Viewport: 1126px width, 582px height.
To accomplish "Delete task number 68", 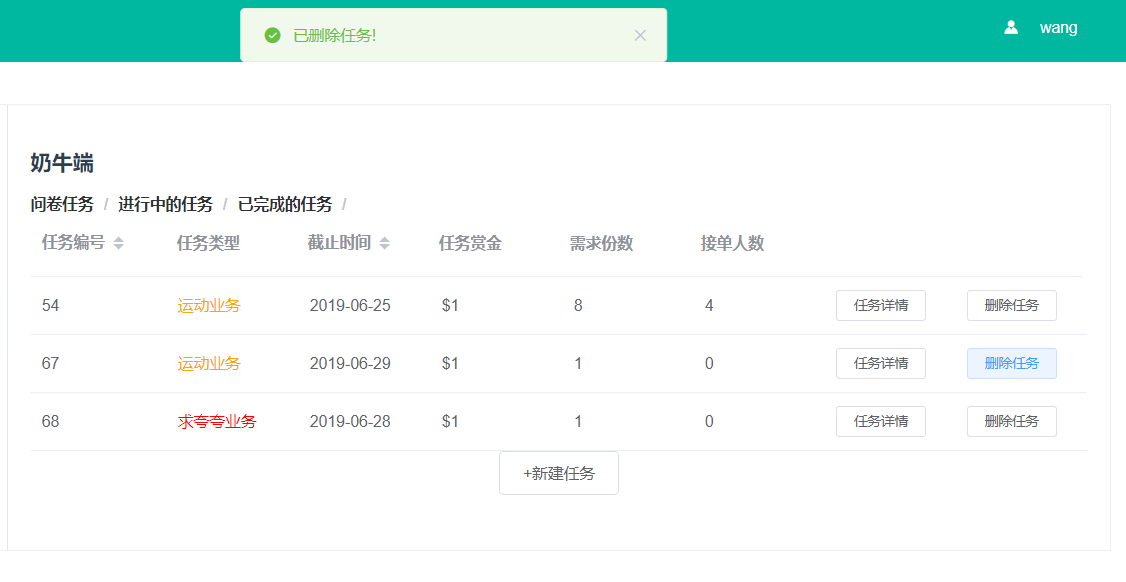I will [x=1011, y=421].
